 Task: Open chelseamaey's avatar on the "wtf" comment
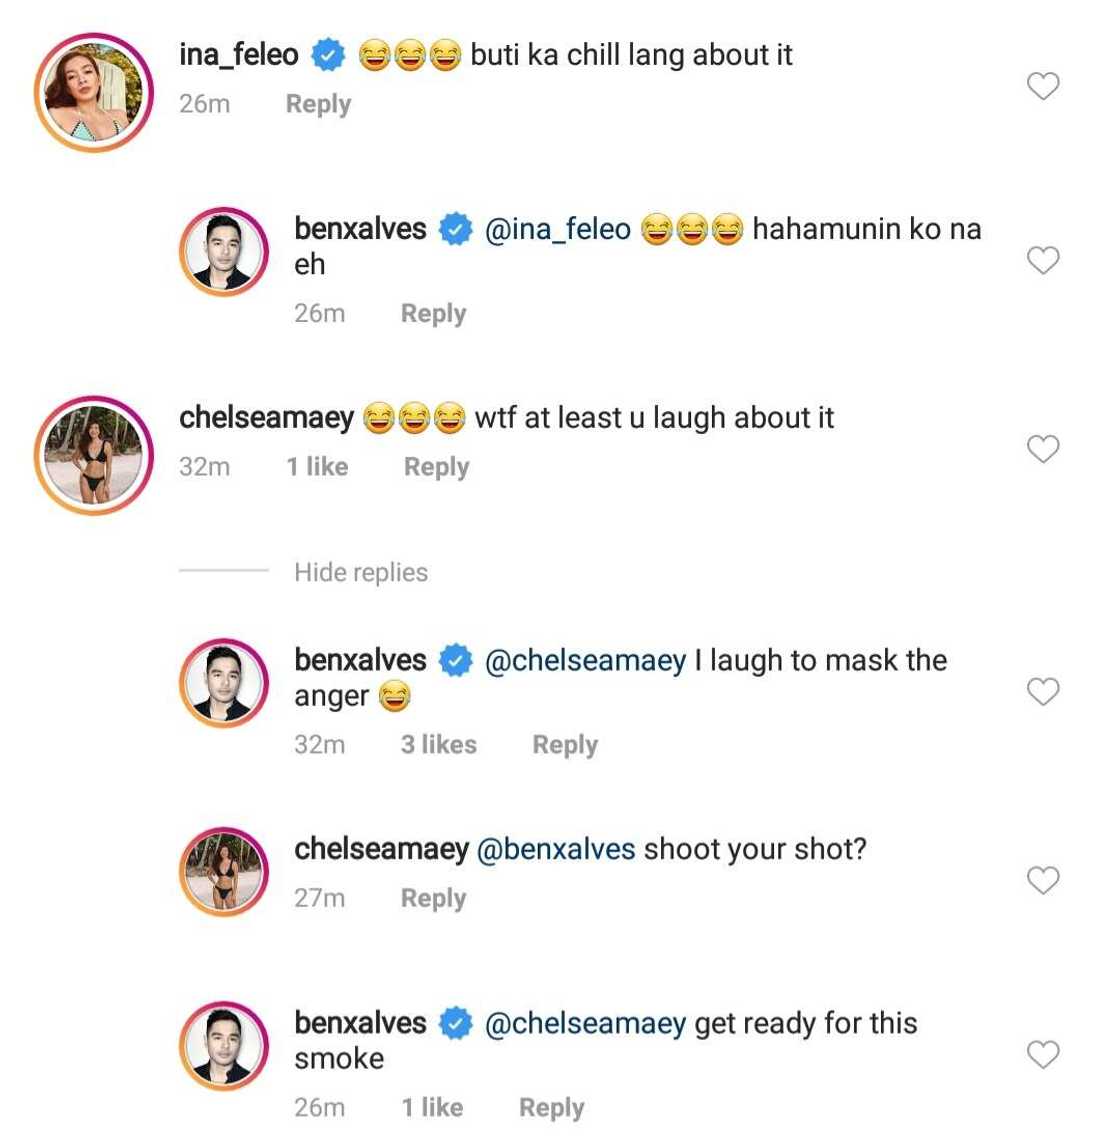pyautogui.click(x=93, y=455)
